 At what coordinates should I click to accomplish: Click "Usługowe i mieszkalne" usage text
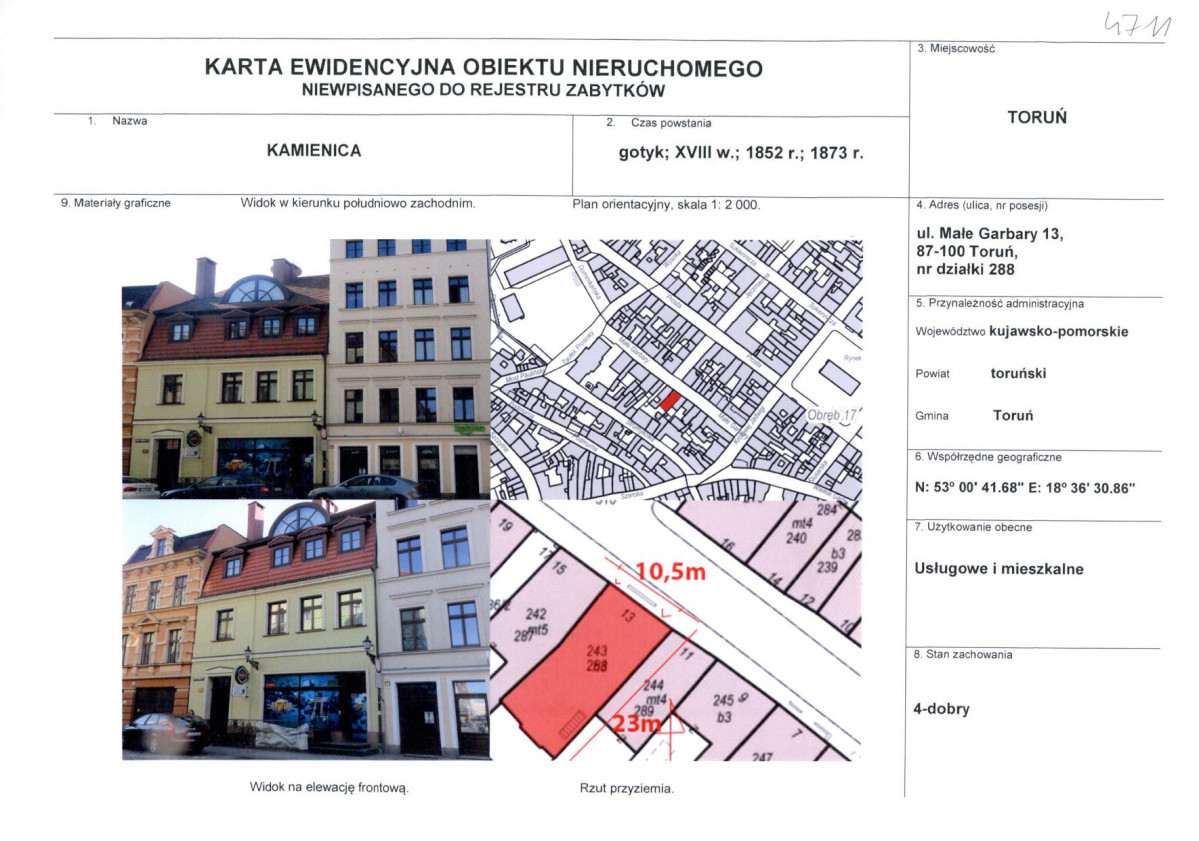pos(999,570)
